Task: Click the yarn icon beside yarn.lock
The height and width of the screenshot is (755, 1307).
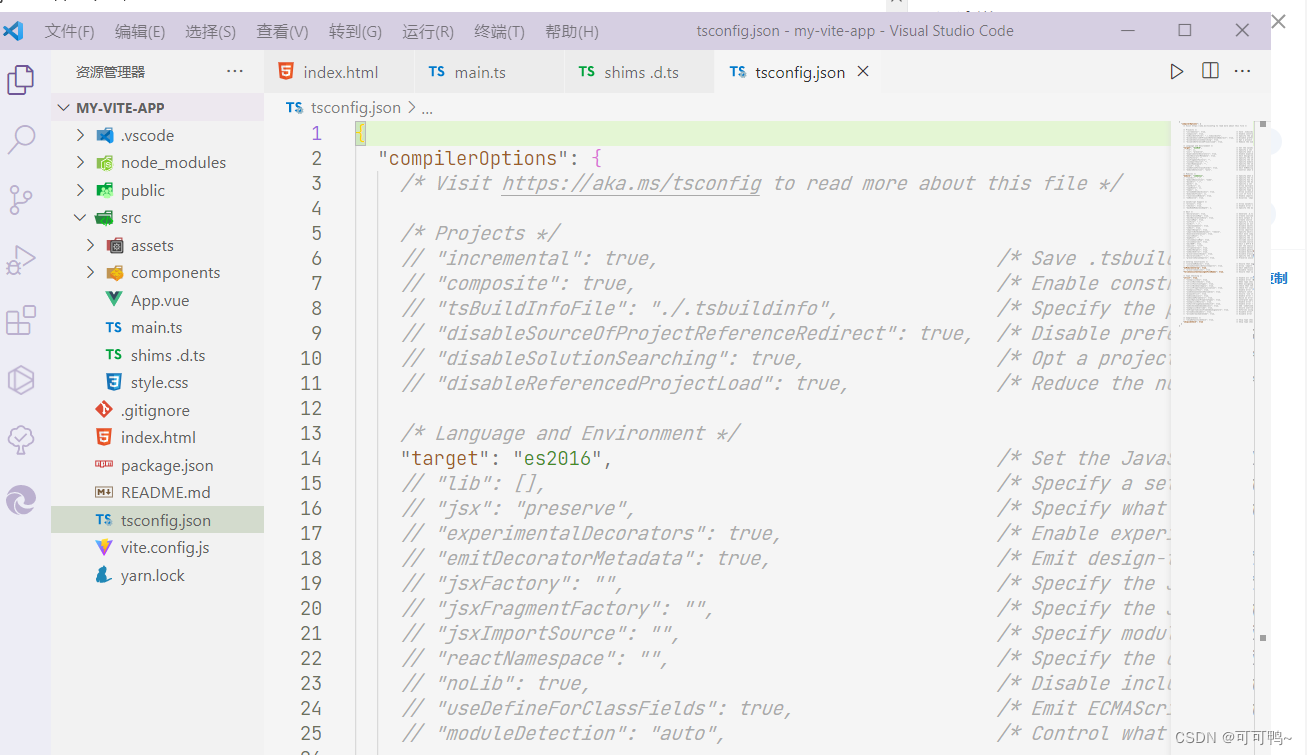Action: pos(104,575)
